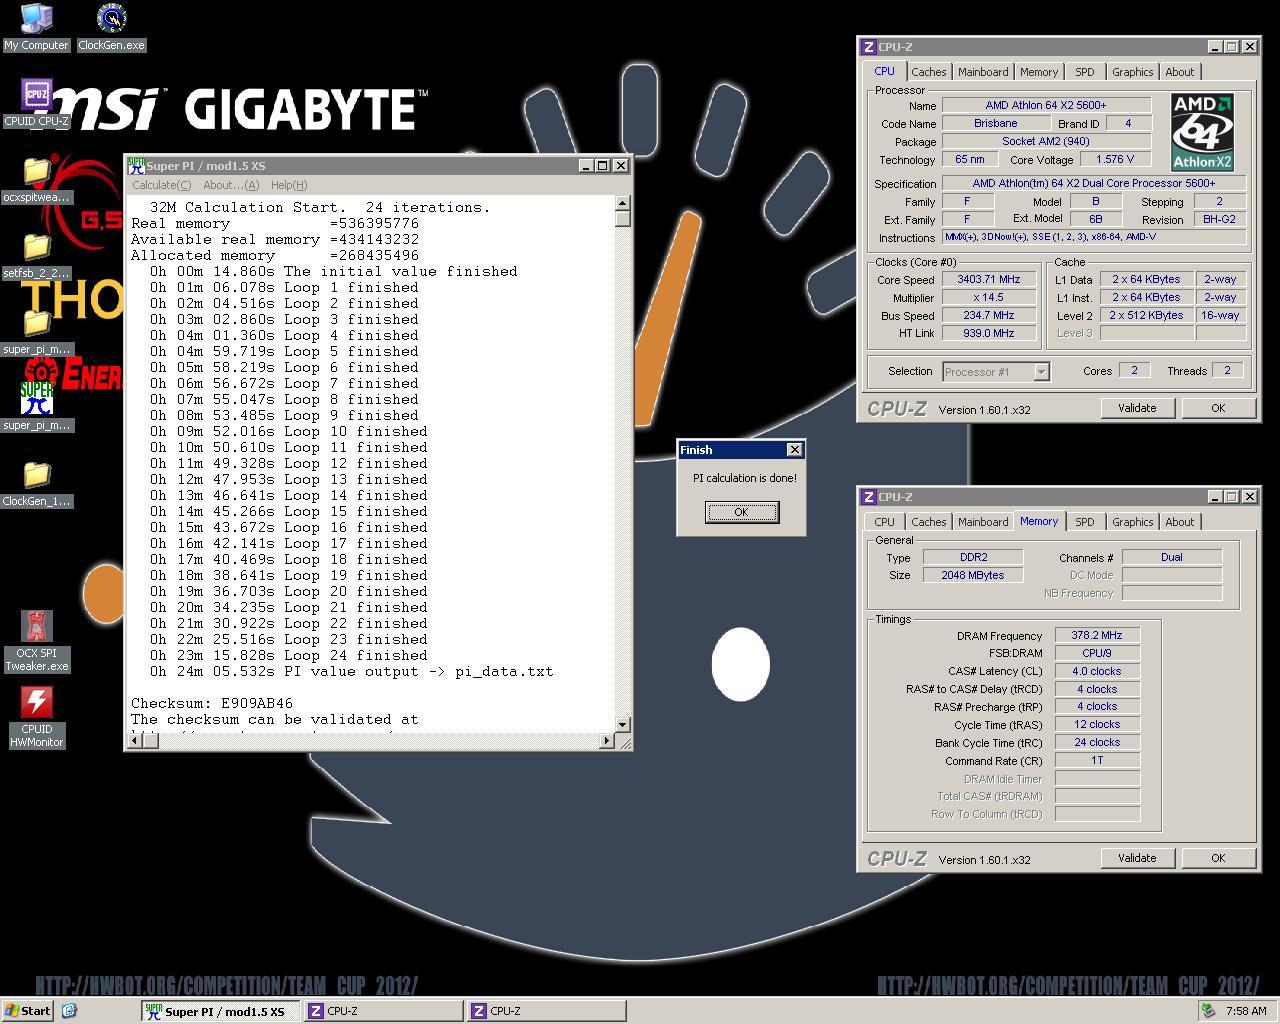Select the About tab in the bottom CPU-Z window
The image size is (1280, 1024).
[1180, 522]
